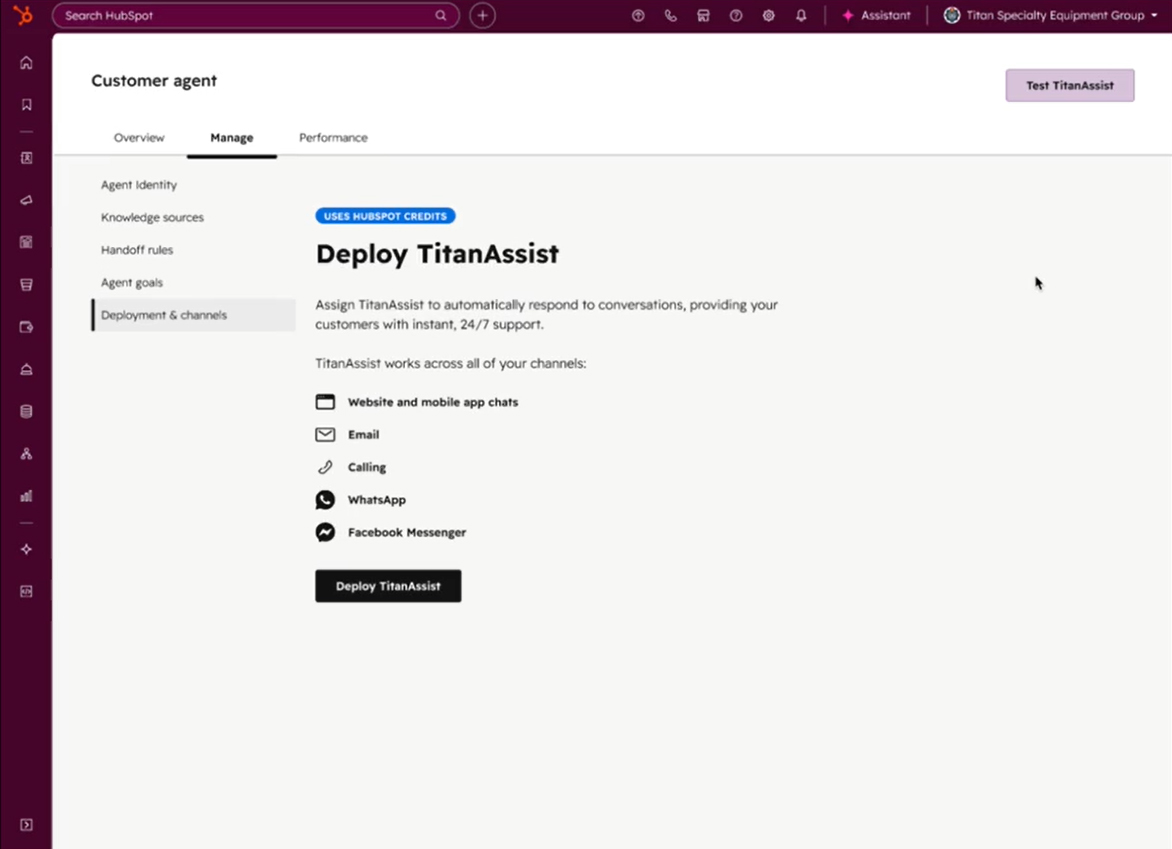
Task: Switch to the Overview tab
Action: tap(139, 138)
